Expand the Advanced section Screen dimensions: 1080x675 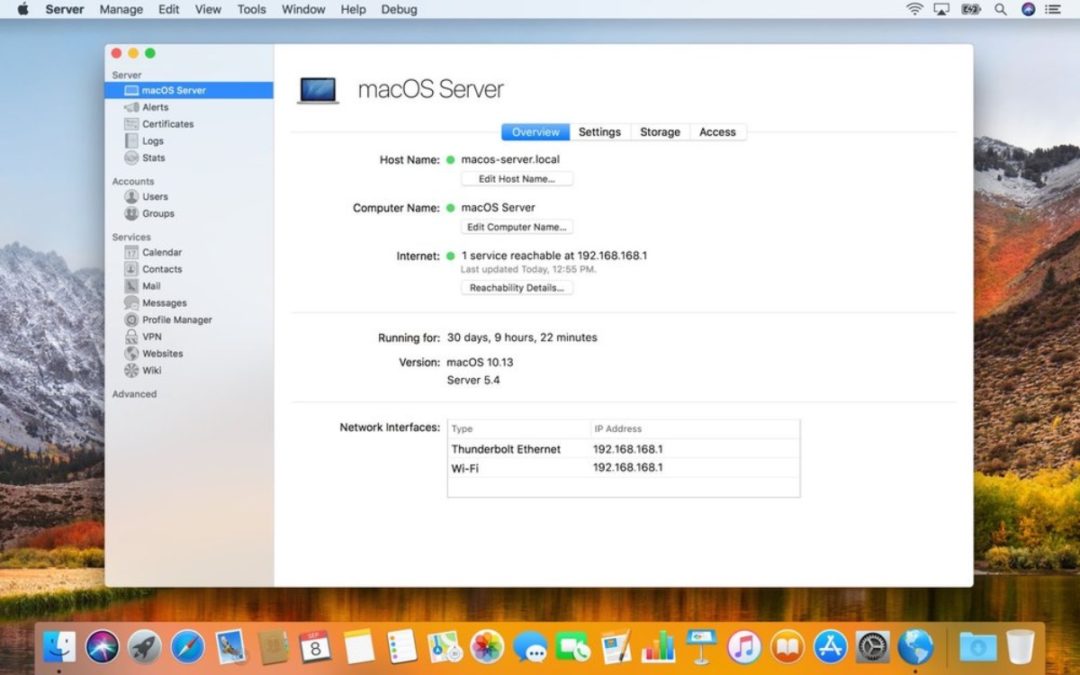point(134,394)
